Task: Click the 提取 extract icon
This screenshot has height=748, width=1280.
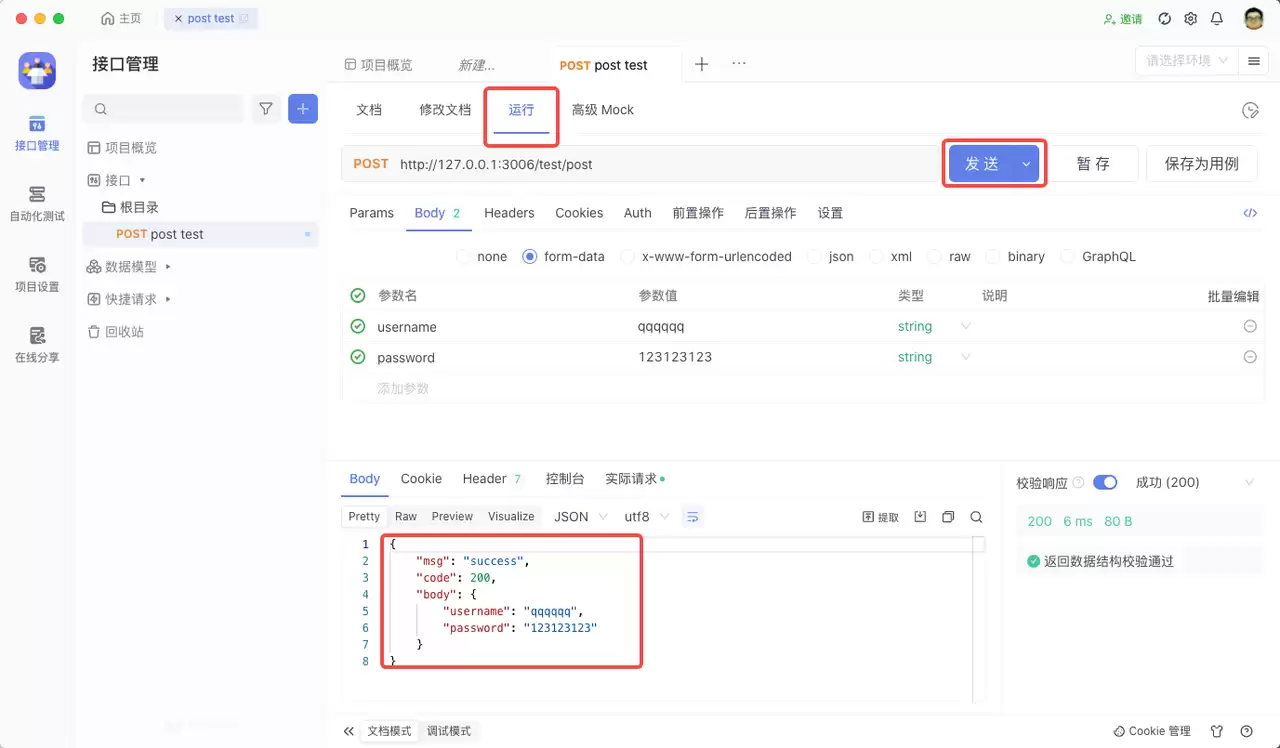Action: pyautogui.click(x=881, y=517)
